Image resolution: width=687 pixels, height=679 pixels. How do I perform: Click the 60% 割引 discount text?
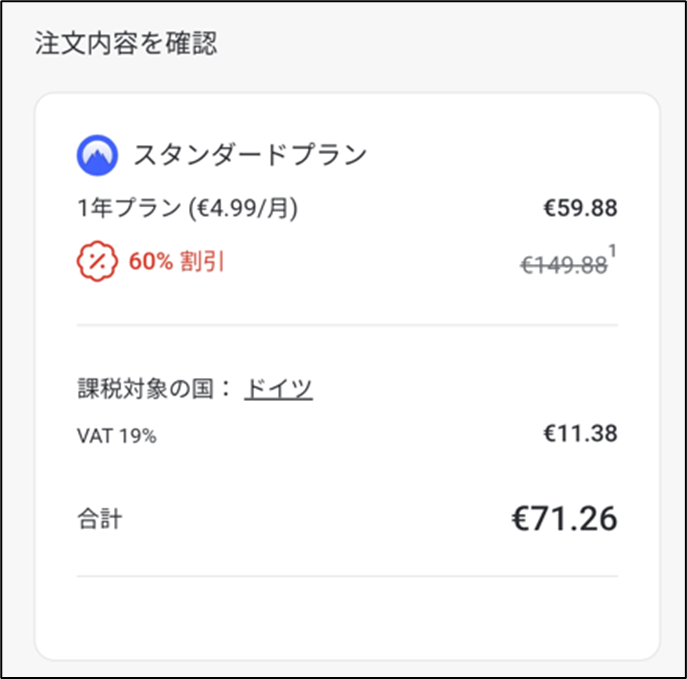[x=177, y=262]
